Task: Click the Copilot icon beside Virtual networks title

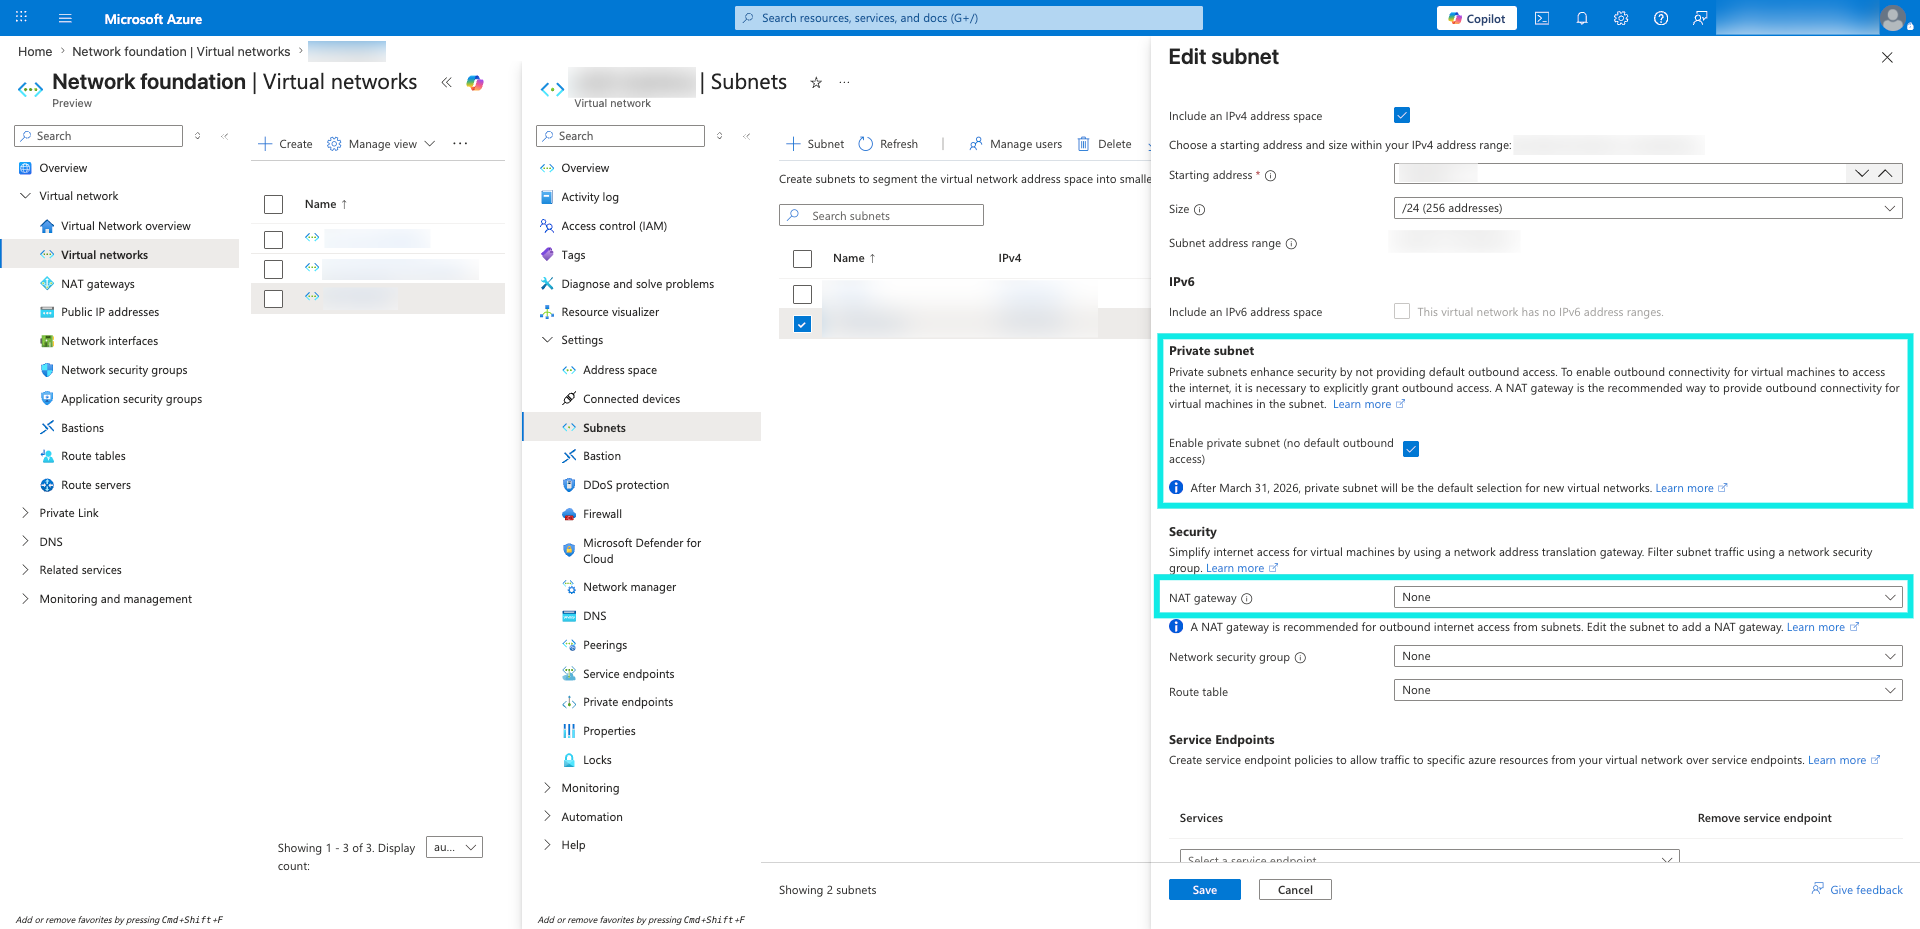Action: (x=475, y=82)
